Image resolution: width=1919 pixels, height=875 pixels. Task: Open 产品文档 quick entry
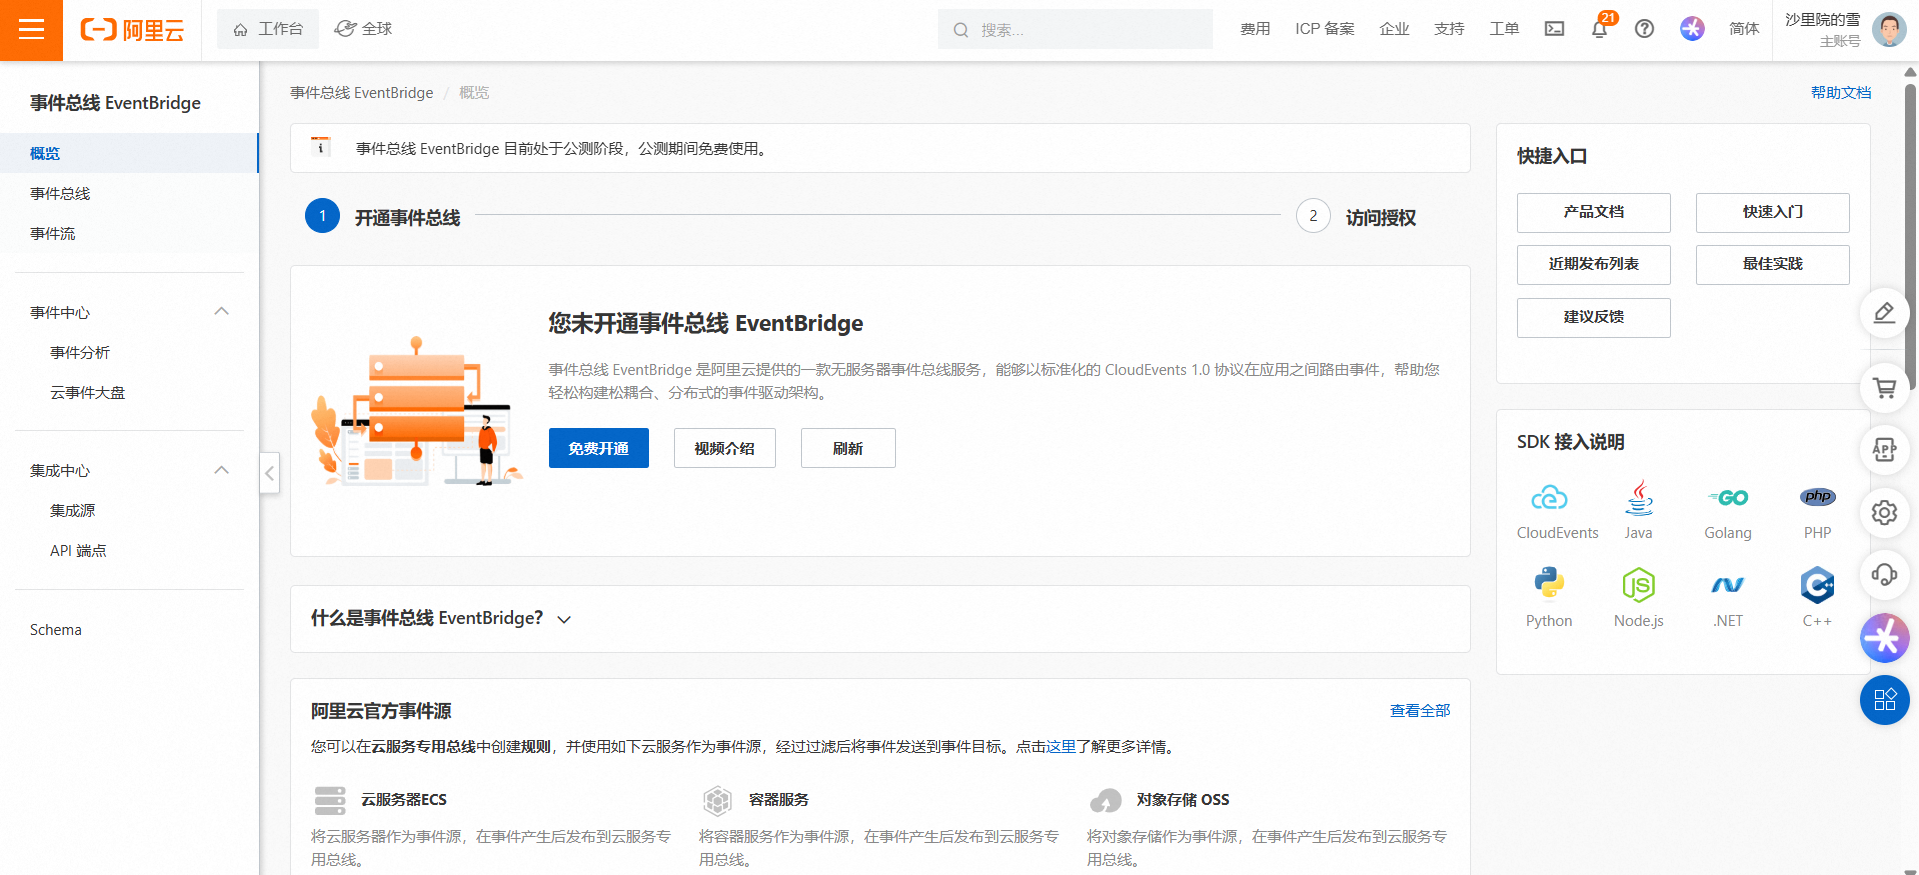pyautogui.click(x=1594, y=213)
